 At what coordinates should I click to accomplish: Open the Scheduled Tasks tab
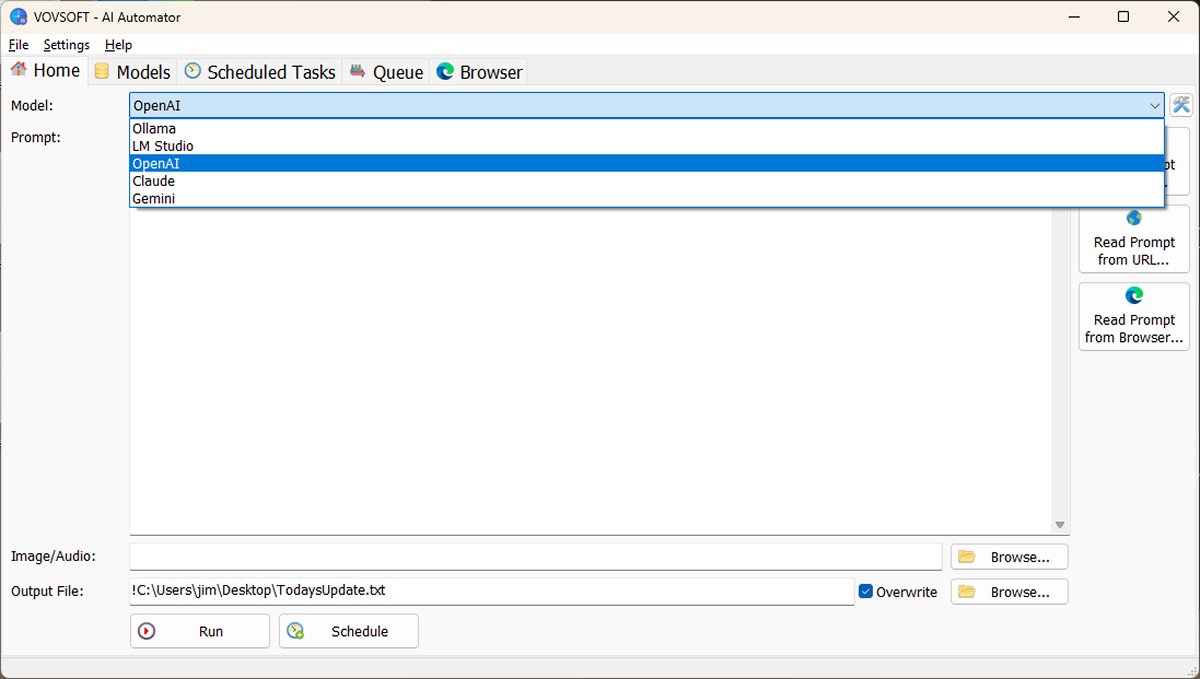260,72
